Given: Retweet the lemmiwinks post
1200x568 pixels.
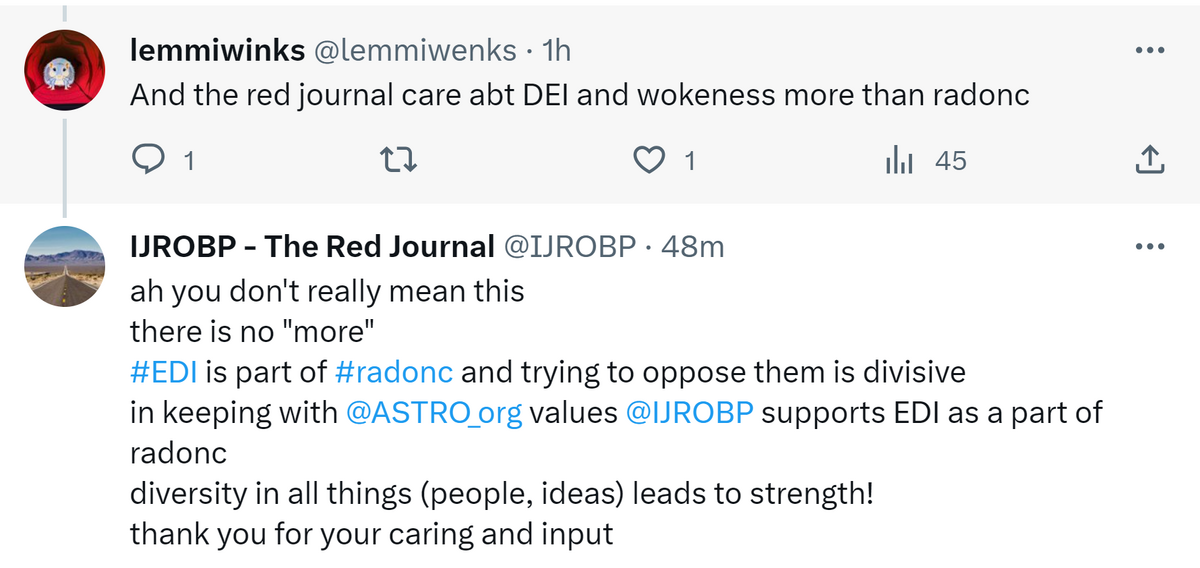Looking at the screenshot, I should [399, 159].
